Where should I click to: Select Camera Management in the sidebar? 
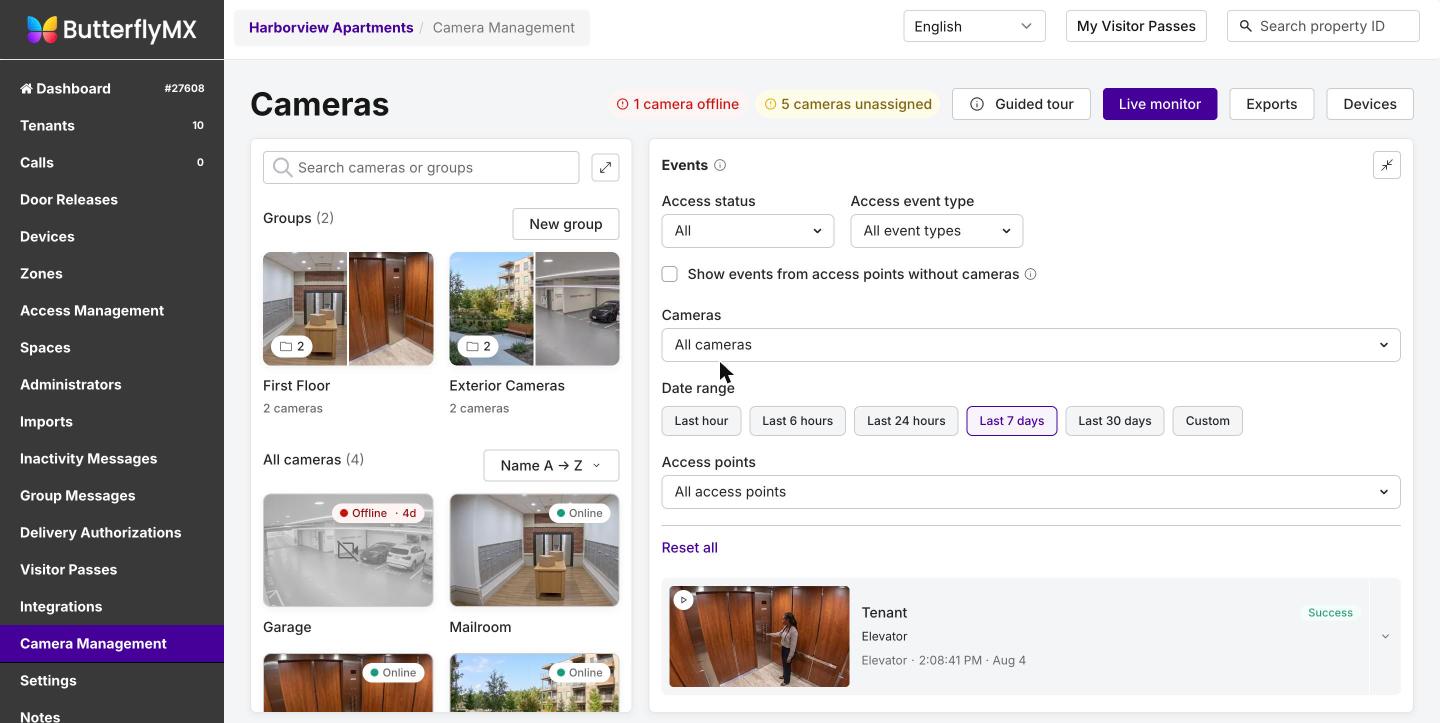112,644
